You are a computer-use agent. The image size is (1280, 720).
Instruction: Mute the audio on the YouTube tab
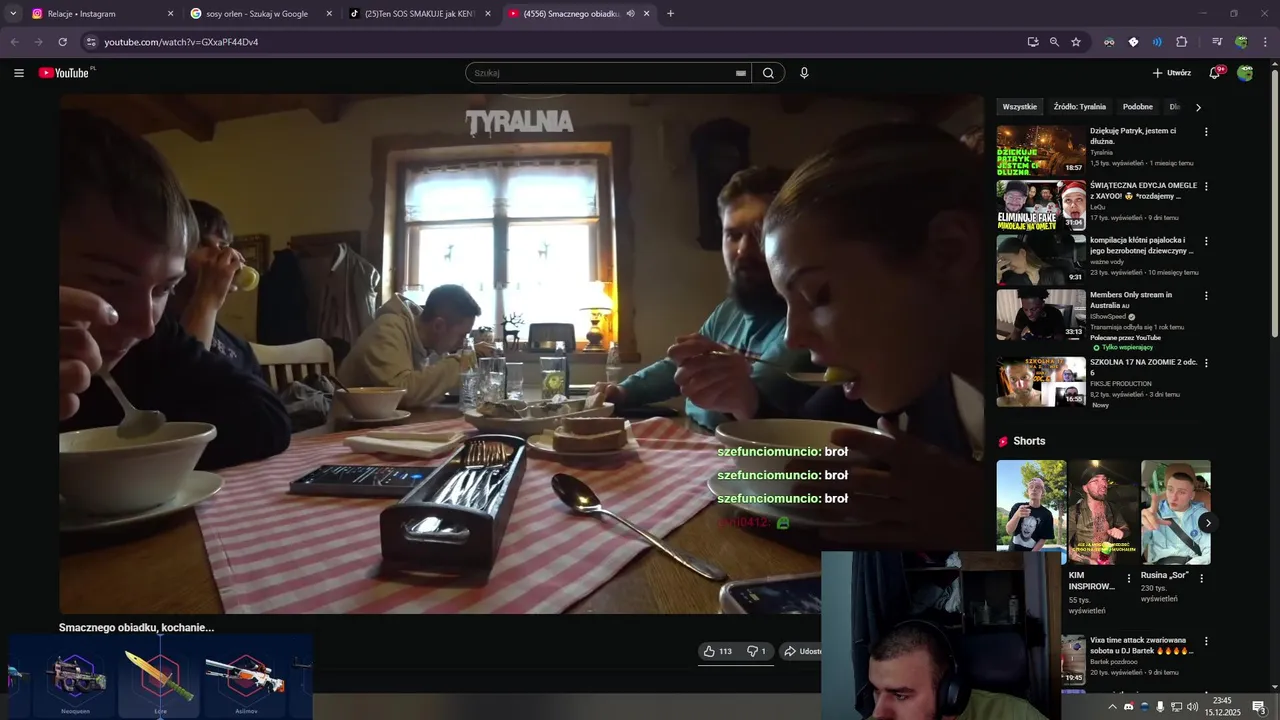(630, 14)
